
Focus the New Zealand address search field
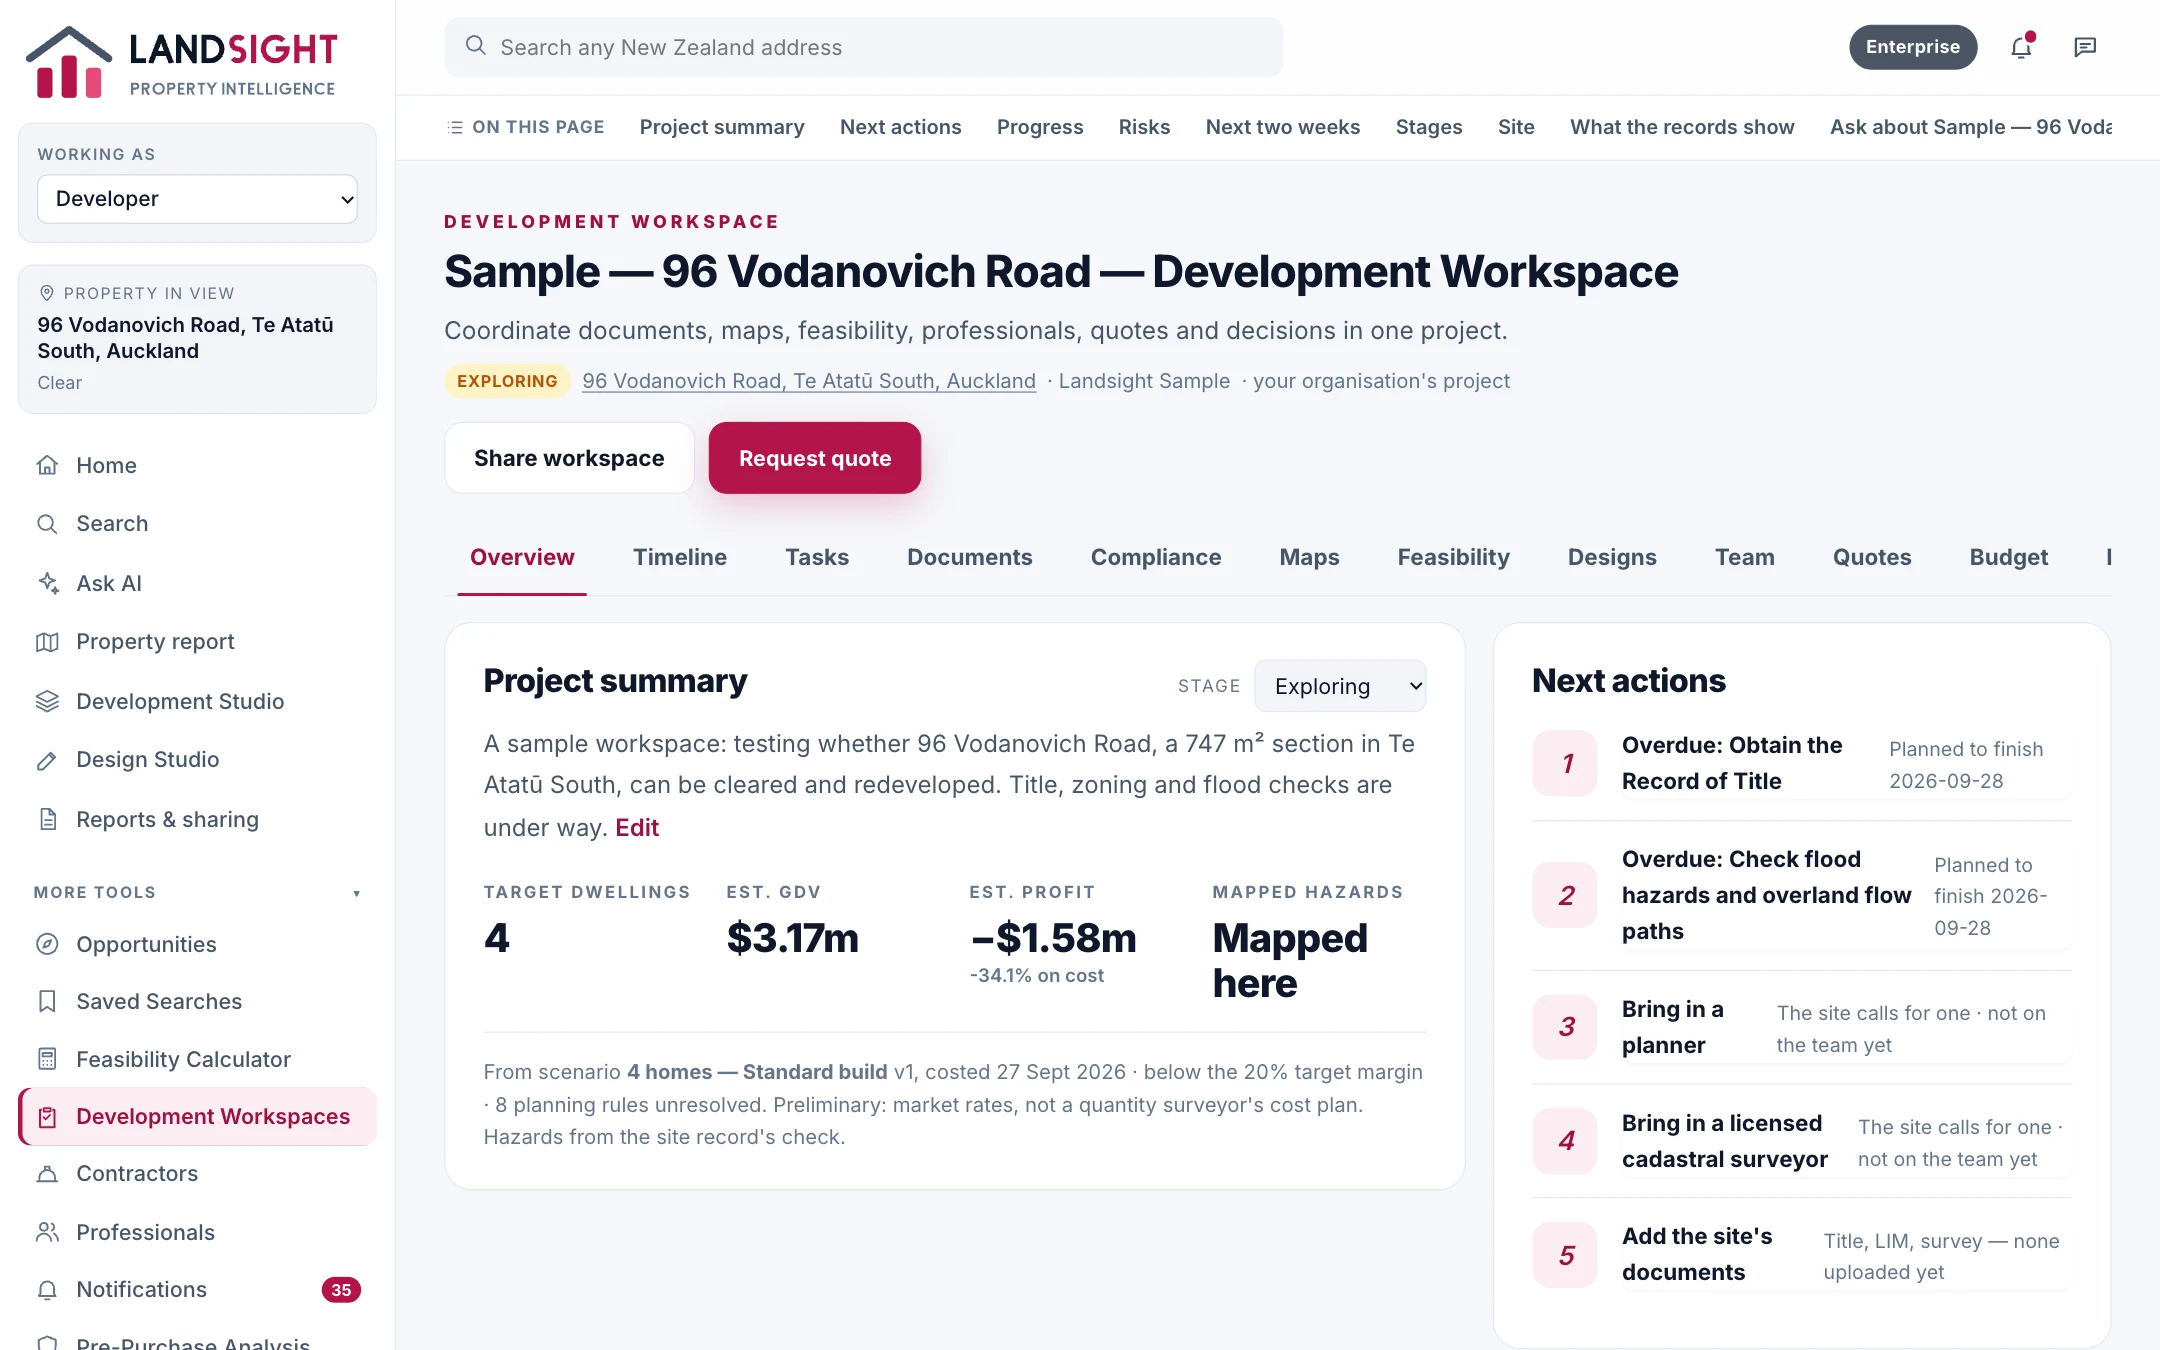coord(864,47)
